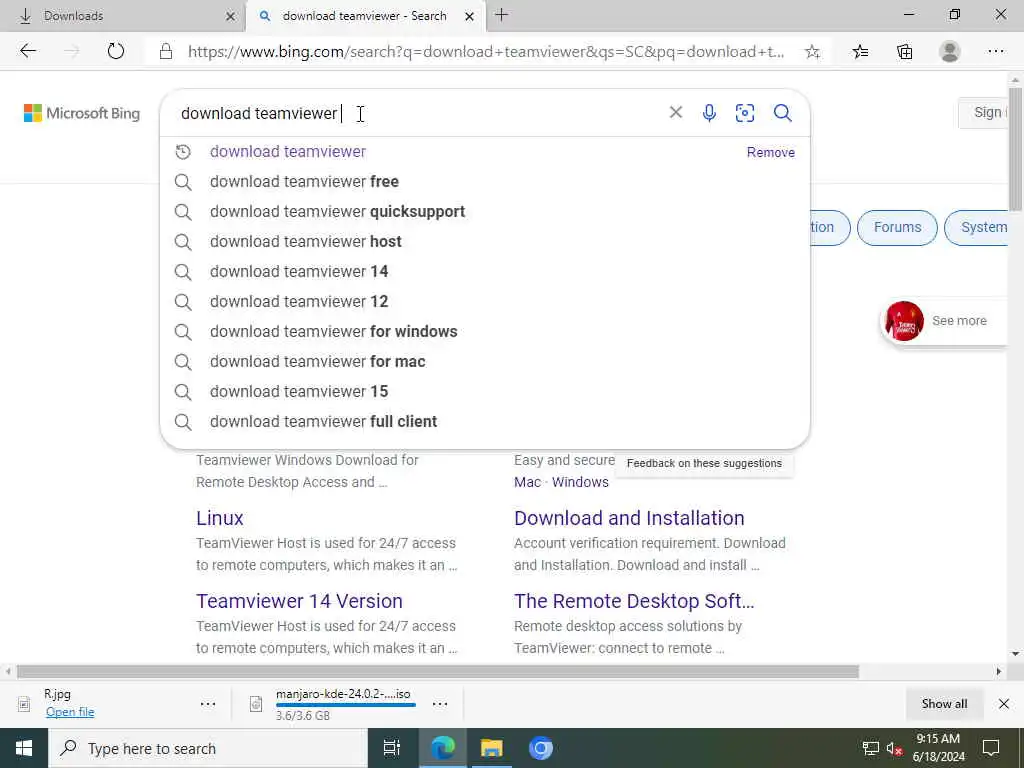Open the Linux result link
This screenshot has height=768, width=1024.
[x=219, y=518]
